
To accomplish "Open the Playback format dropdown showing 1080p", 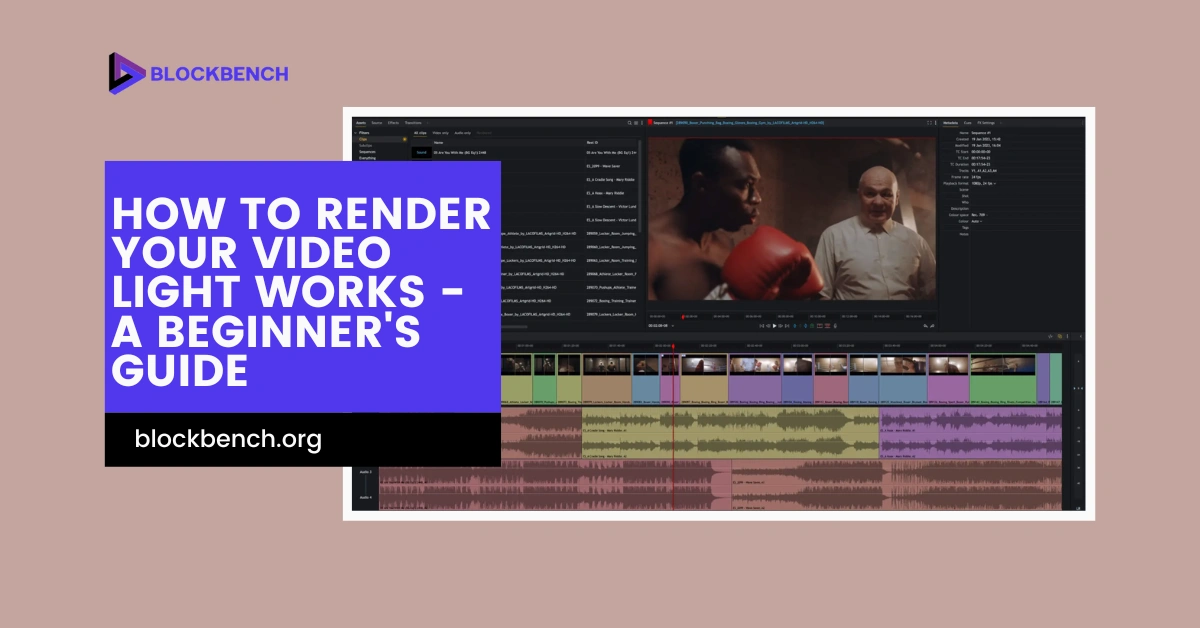I will 985,184.
